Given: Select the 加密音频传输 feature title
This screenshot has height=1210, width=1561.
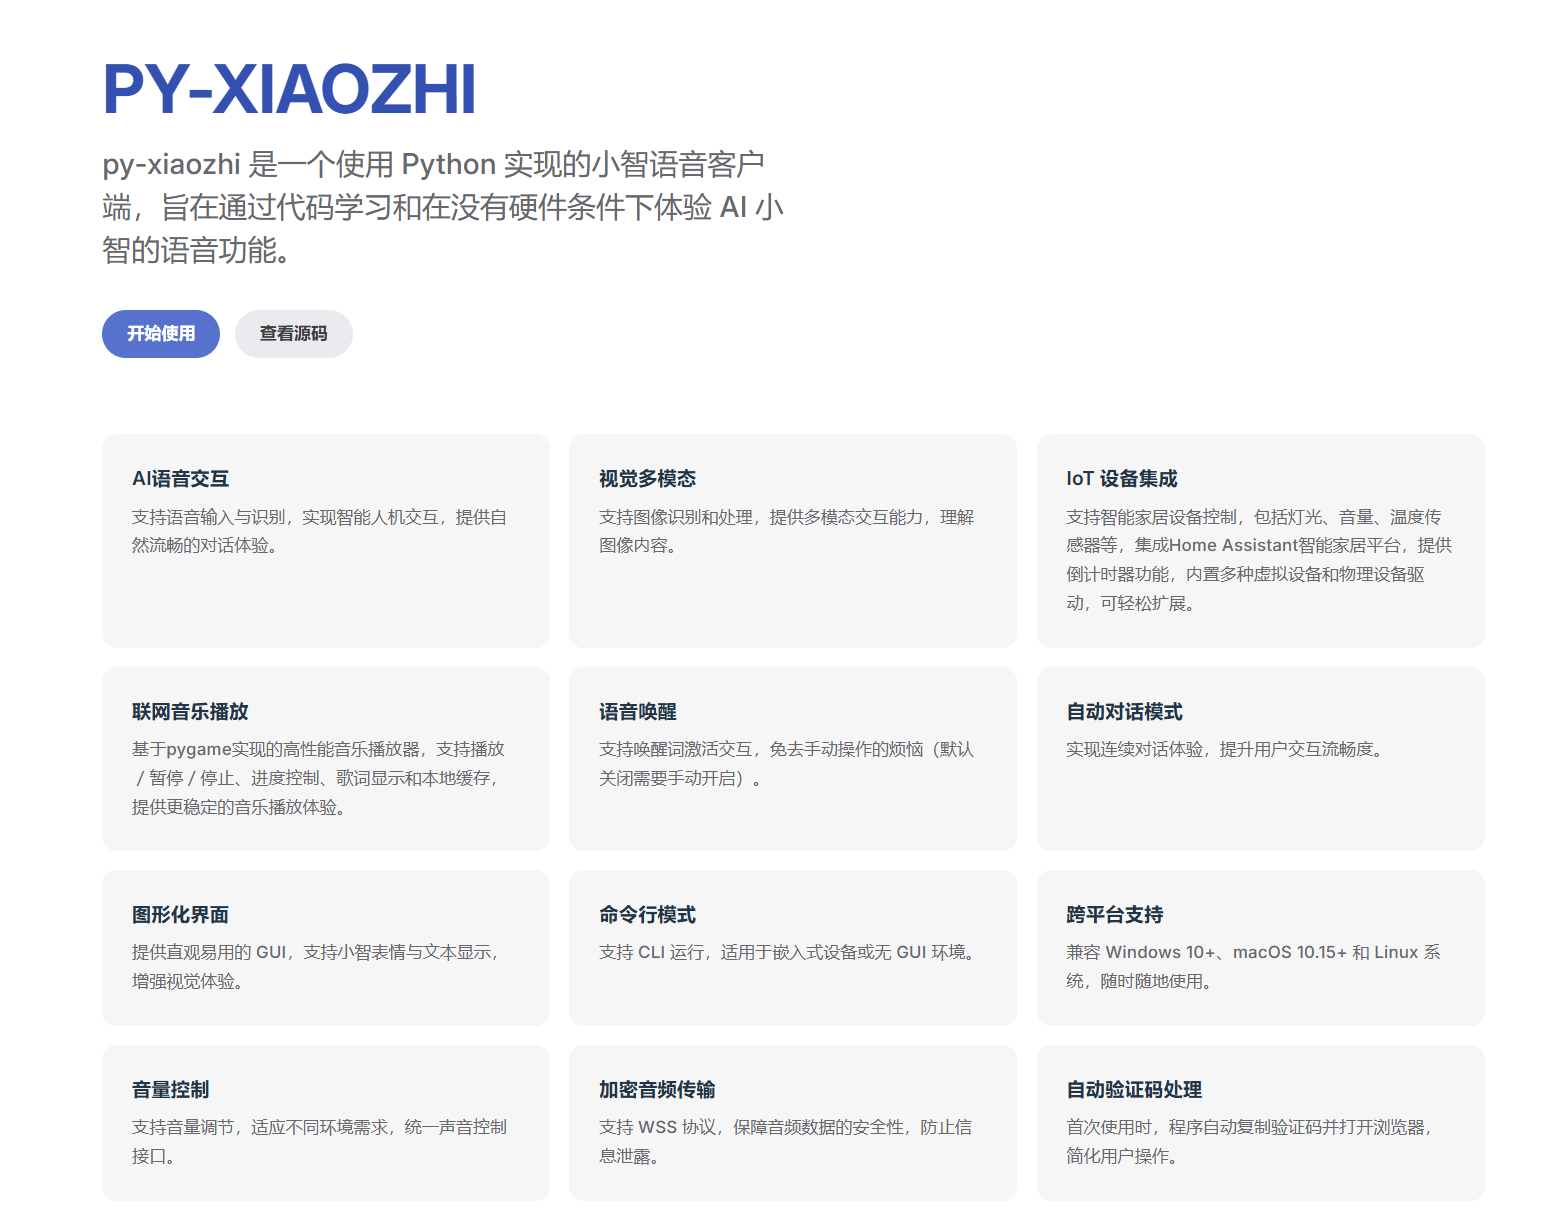Looking at the screenshot, I should pyautogui.click(x=657, y=1090).
